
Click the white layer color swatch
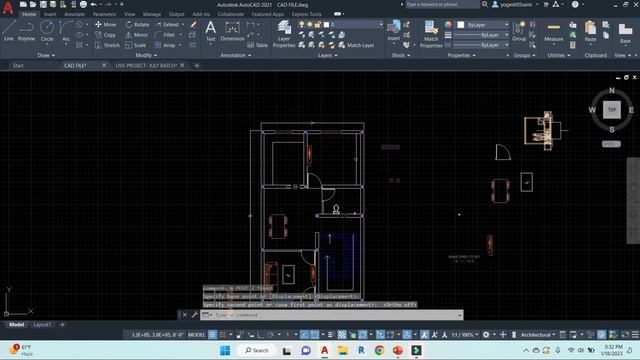[x=326, y=24]
